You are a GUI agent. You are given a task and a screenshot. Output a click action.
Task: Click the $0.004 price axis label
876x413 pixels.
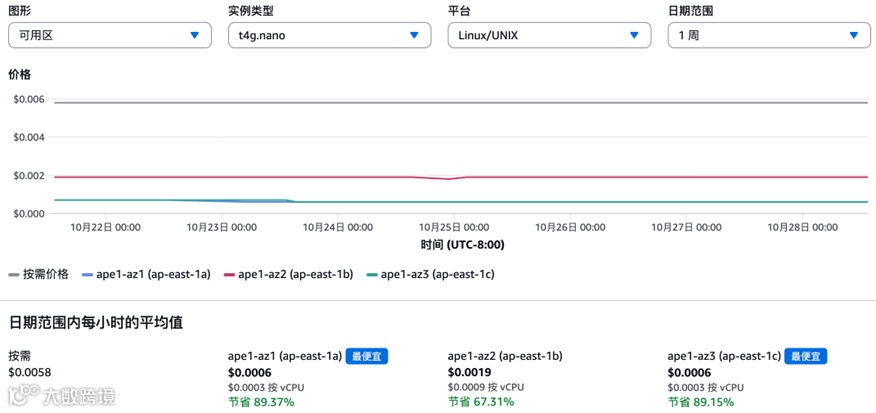coord(28,137)
